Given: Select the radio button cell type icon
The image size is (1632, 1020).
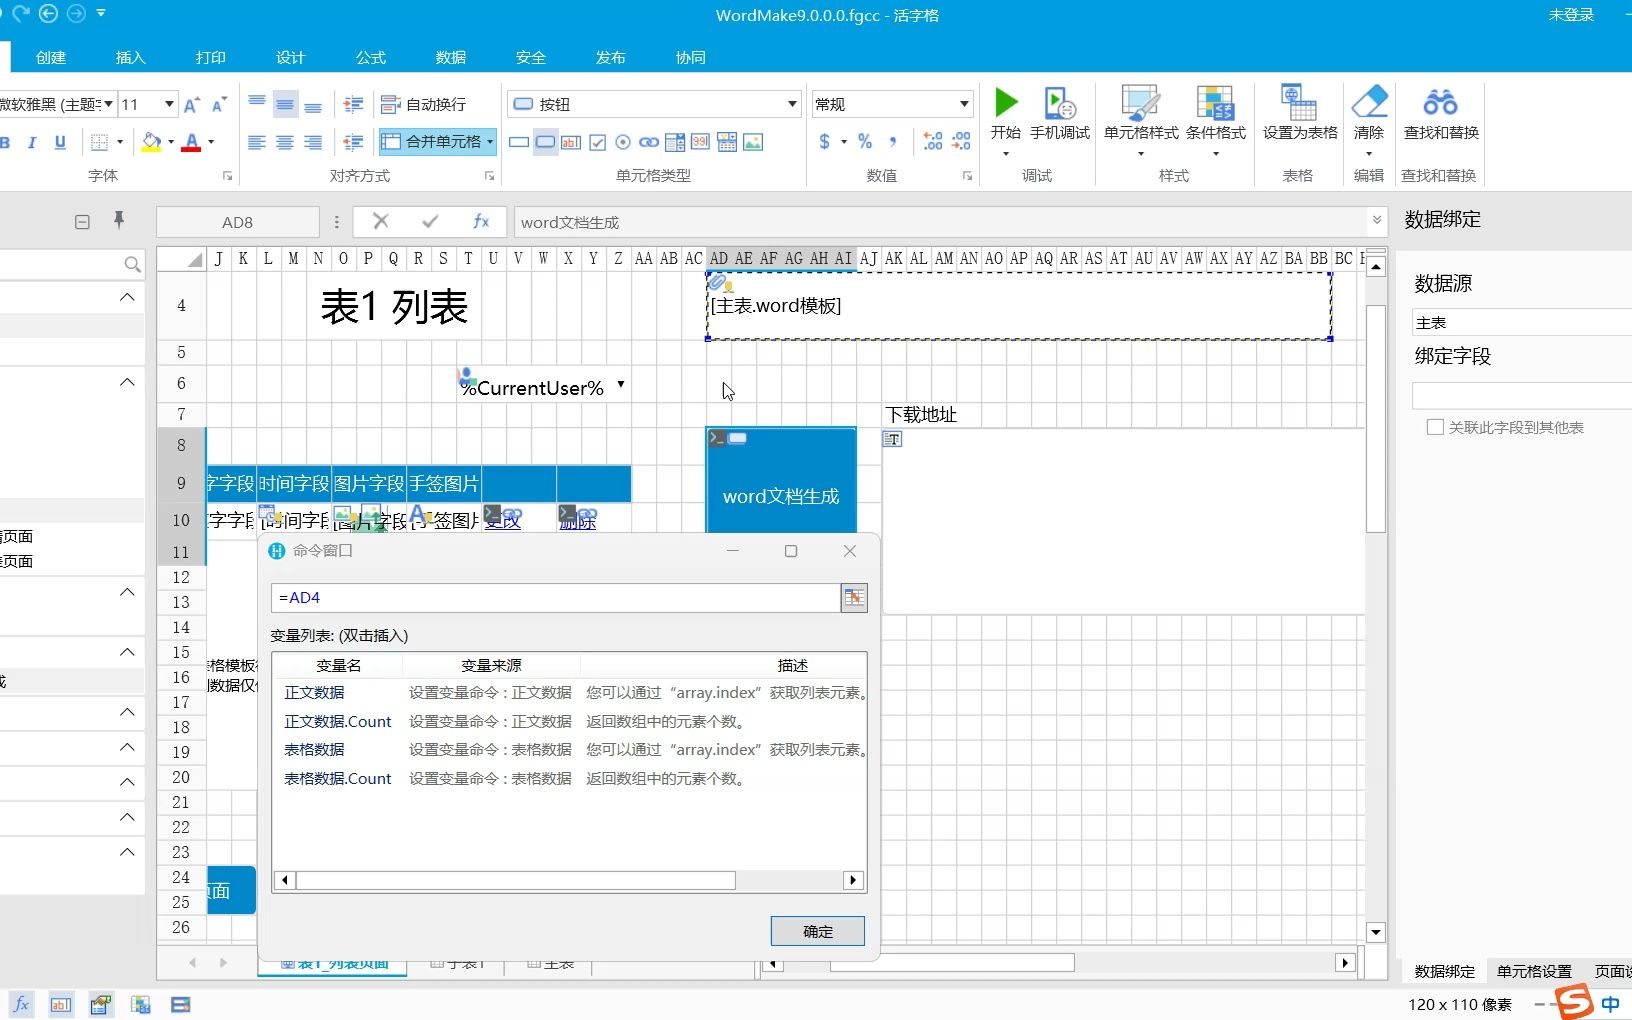Looking at the screenshot, I should click(x=623, y=142).
